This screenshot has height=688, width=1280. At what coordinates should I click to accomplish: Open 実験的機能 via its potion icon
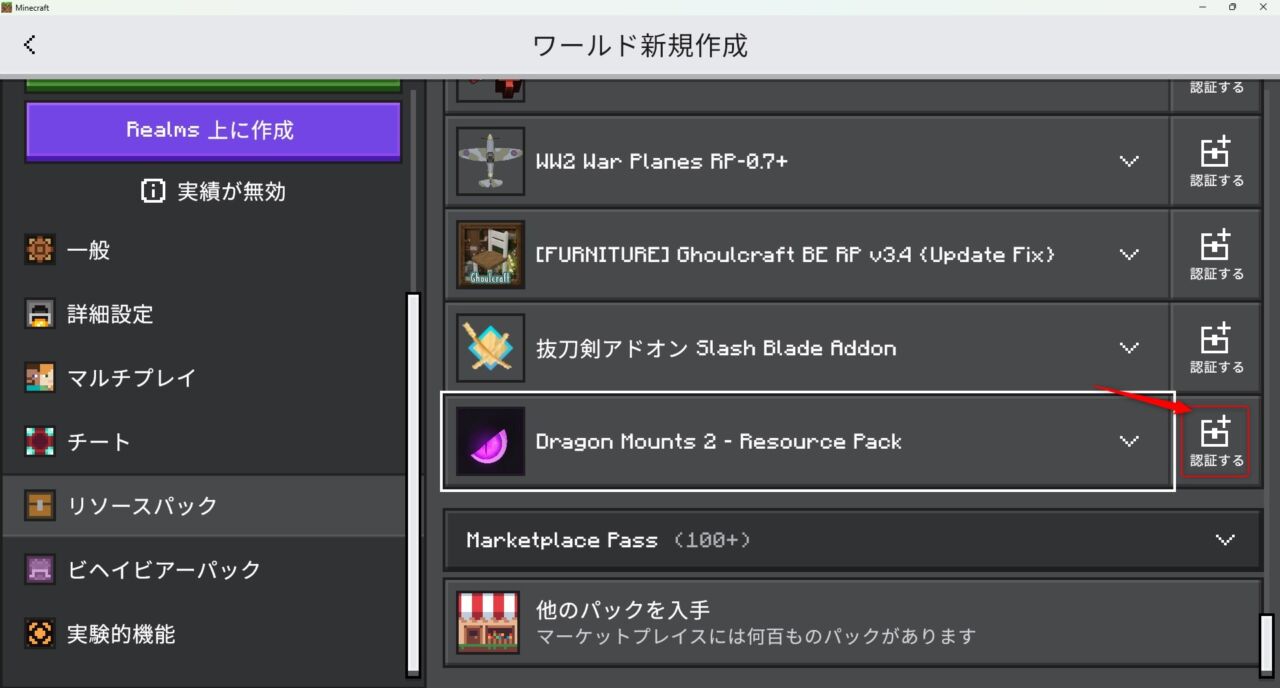click(x=40, y=633)
